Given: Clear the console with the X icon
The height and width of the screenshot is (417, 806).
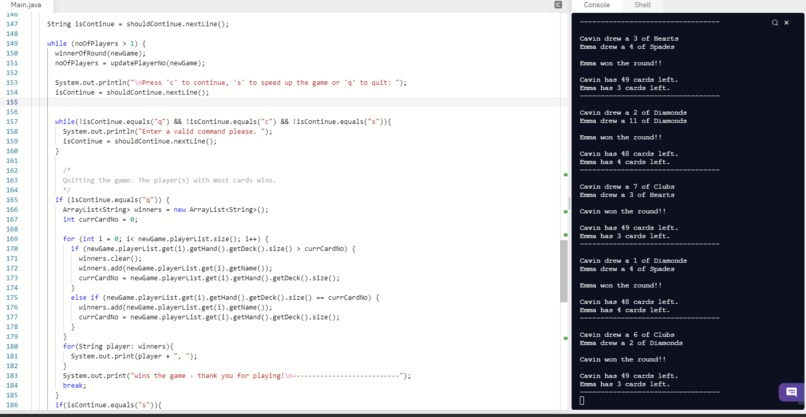Looking at the screenshot, I should (x=786, y=23).
